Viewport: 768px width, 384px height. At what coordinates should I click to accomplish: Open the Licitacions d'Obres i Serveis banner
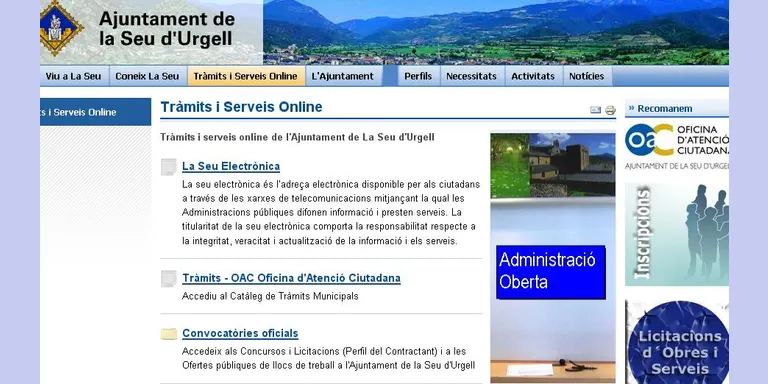pos(677,342)
